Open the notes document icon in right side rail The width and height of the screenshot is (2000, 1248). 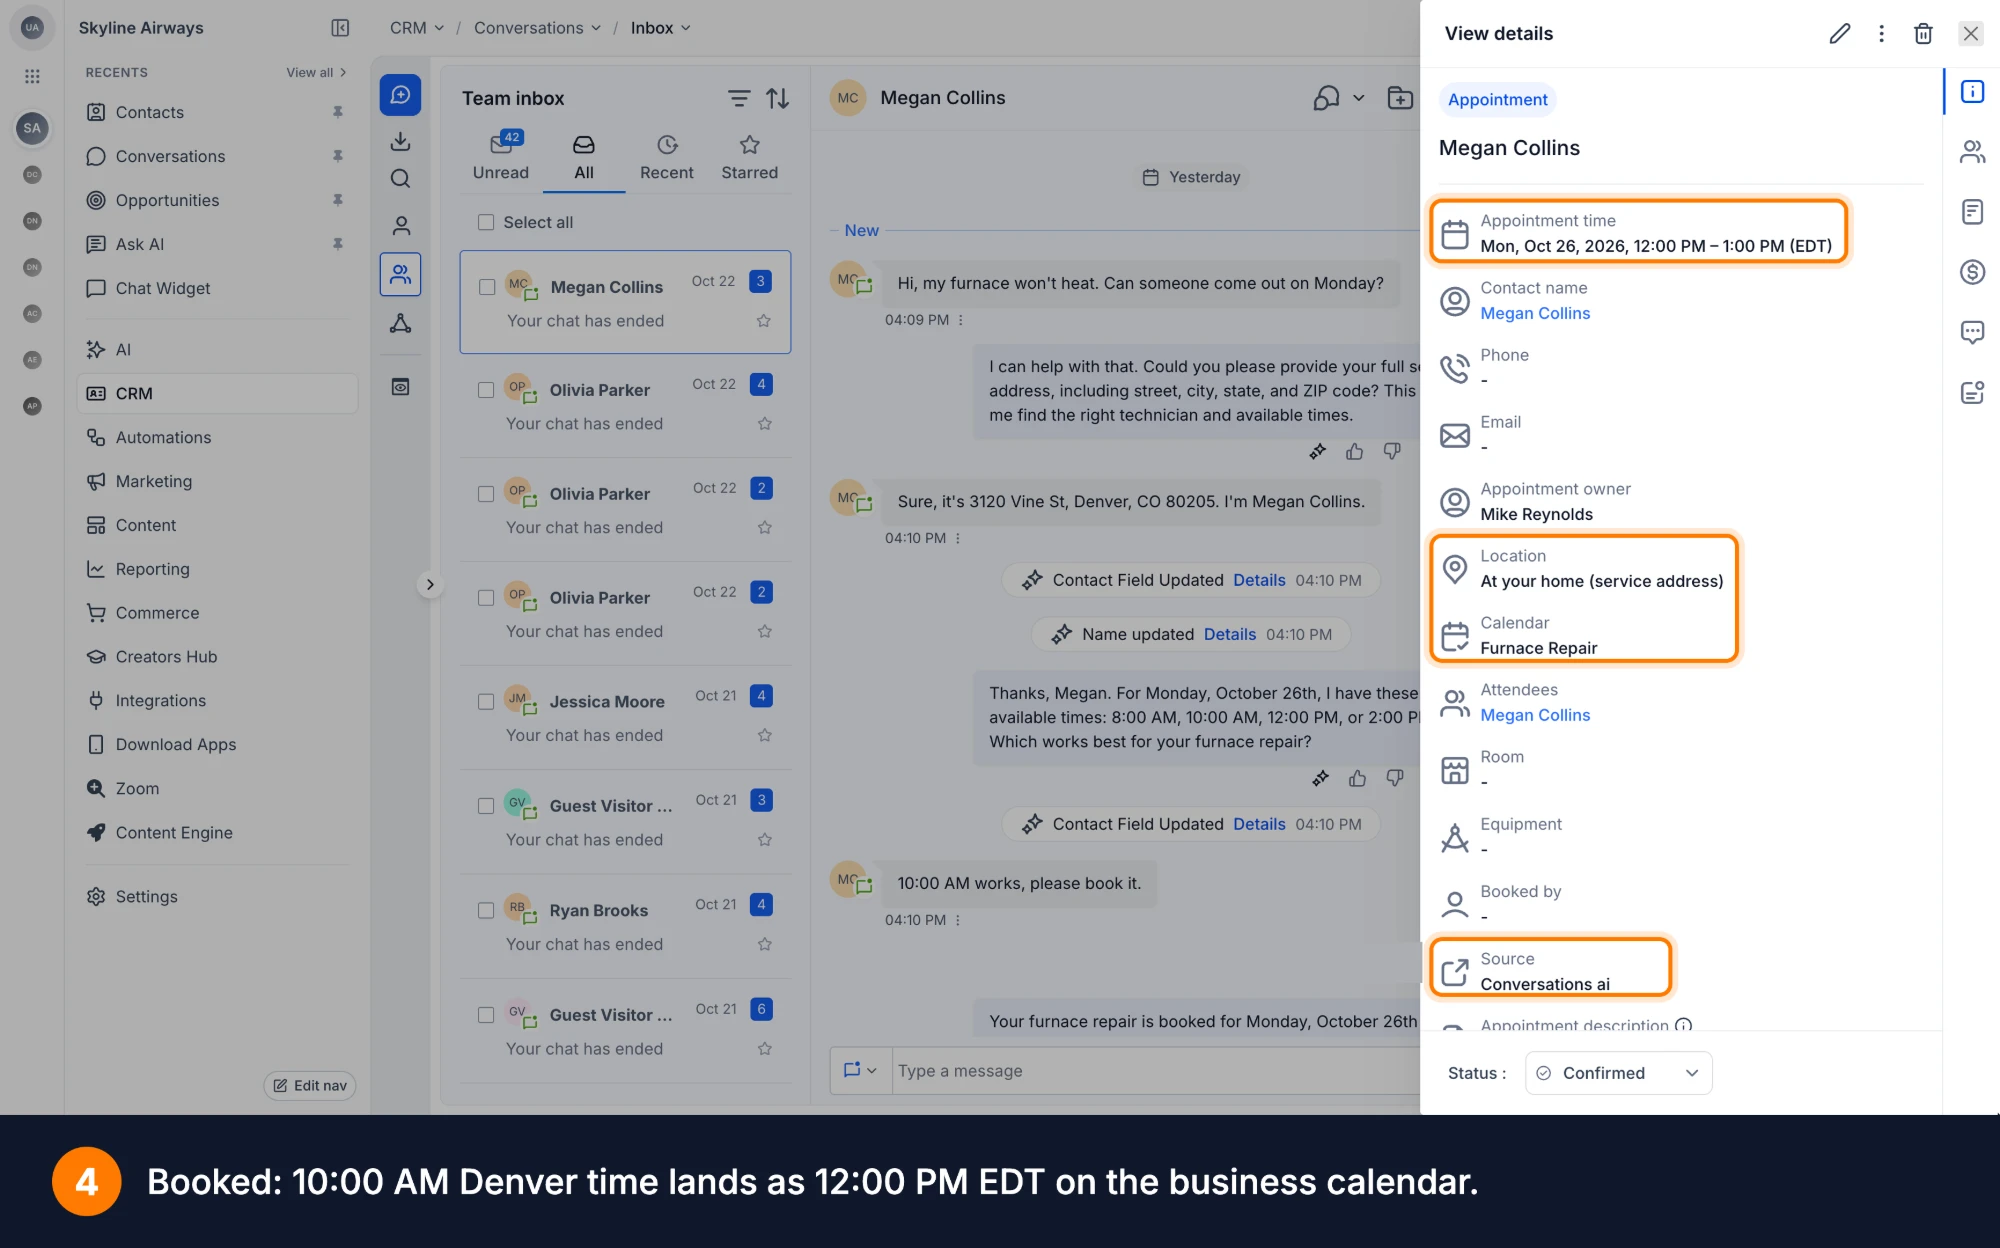(x=1972, y=212)
